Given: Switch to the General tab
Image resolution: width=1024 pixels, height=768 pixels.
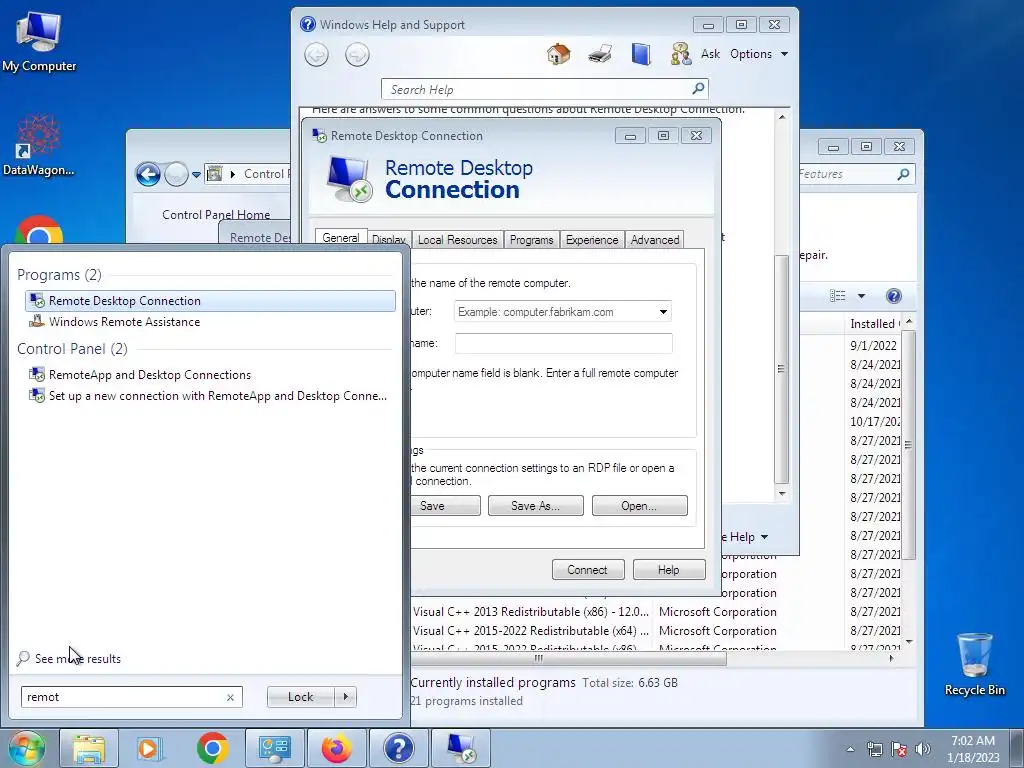Looking at the screenshot, I should coord(341,238).
